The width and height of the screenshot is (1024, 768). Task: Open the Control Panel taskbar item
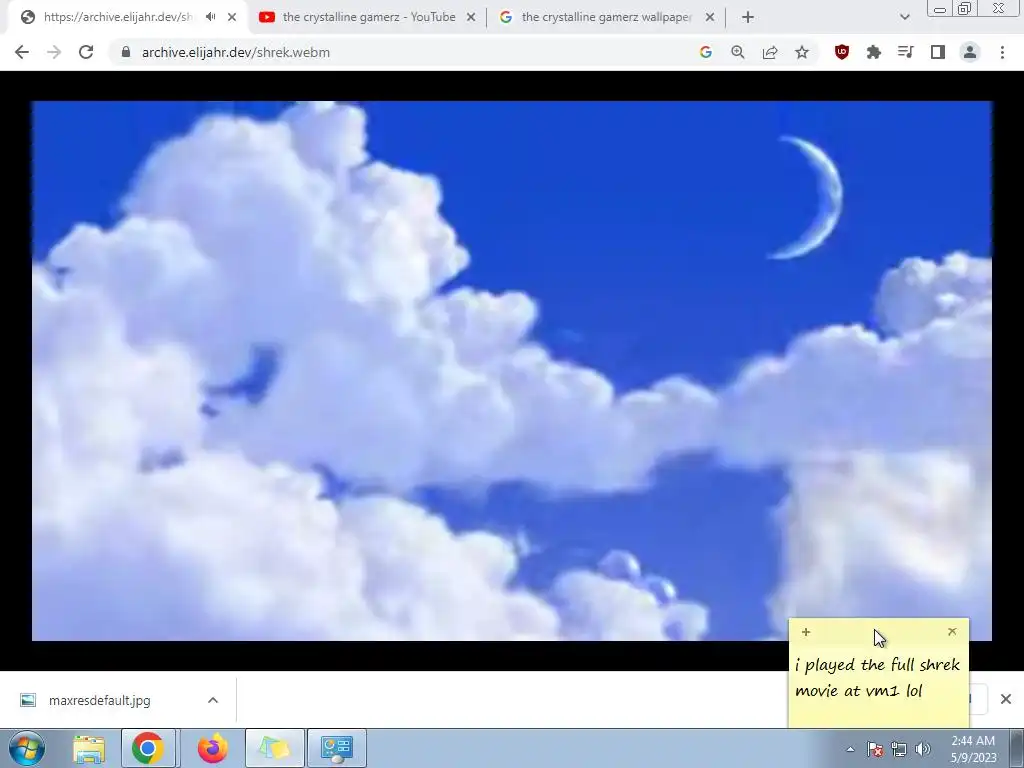(337, 748)
